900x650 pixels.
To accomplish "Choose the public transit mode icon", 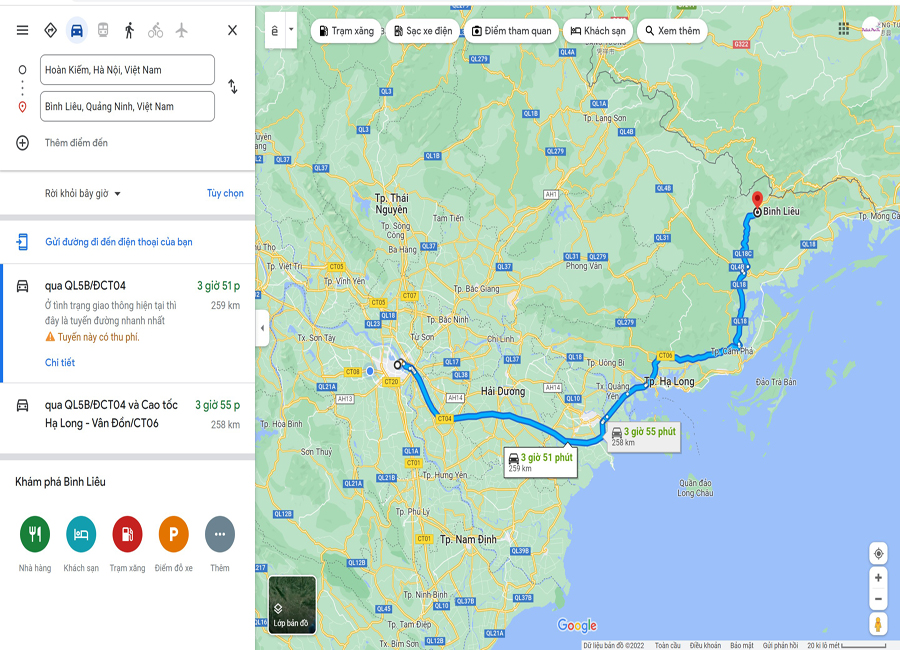I will coord(103,30).
